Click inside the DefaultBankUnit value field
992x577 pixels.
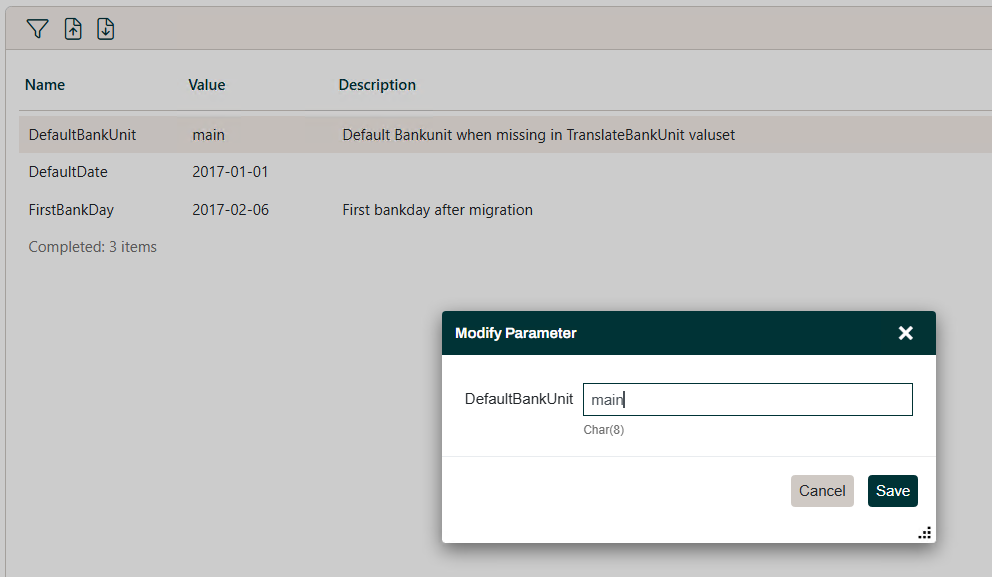pyautogui.click(x=747, y=399)
